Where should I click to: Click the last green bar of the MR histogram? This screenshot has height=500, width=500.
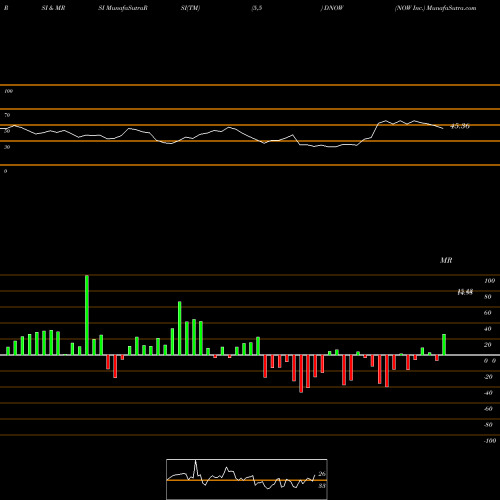coord(444,344)
